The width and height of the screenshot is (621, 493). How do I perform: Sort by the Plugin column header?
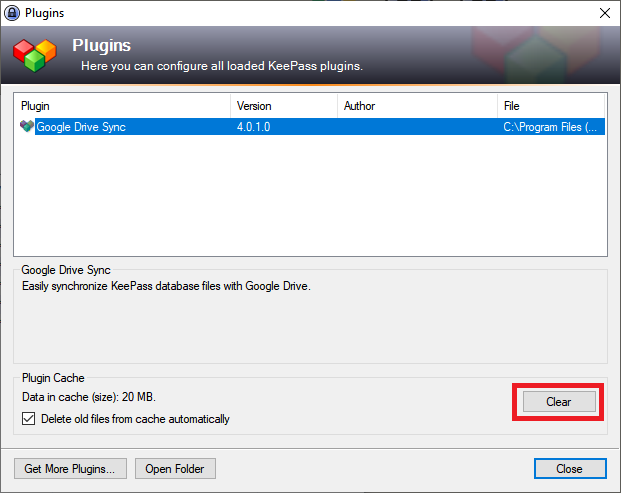[122, 106]
